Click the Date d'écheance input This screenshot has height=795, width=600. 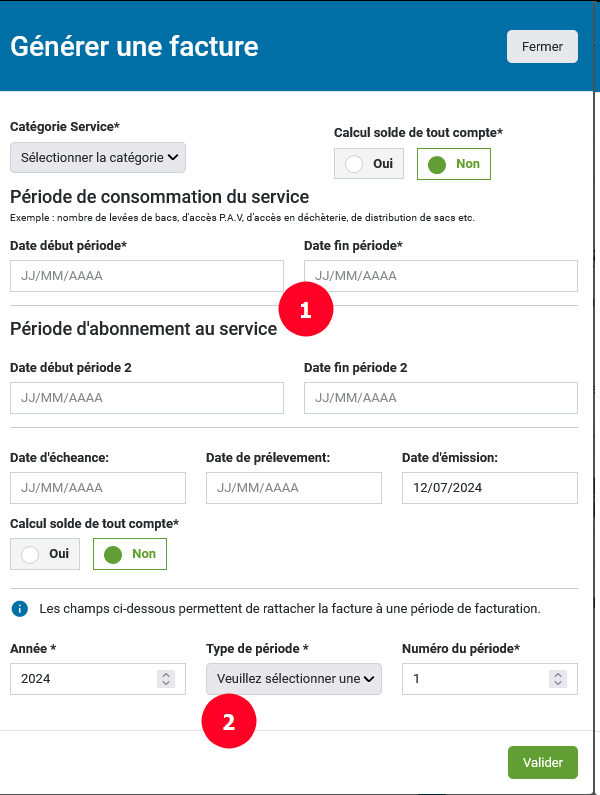coord(98,488)
